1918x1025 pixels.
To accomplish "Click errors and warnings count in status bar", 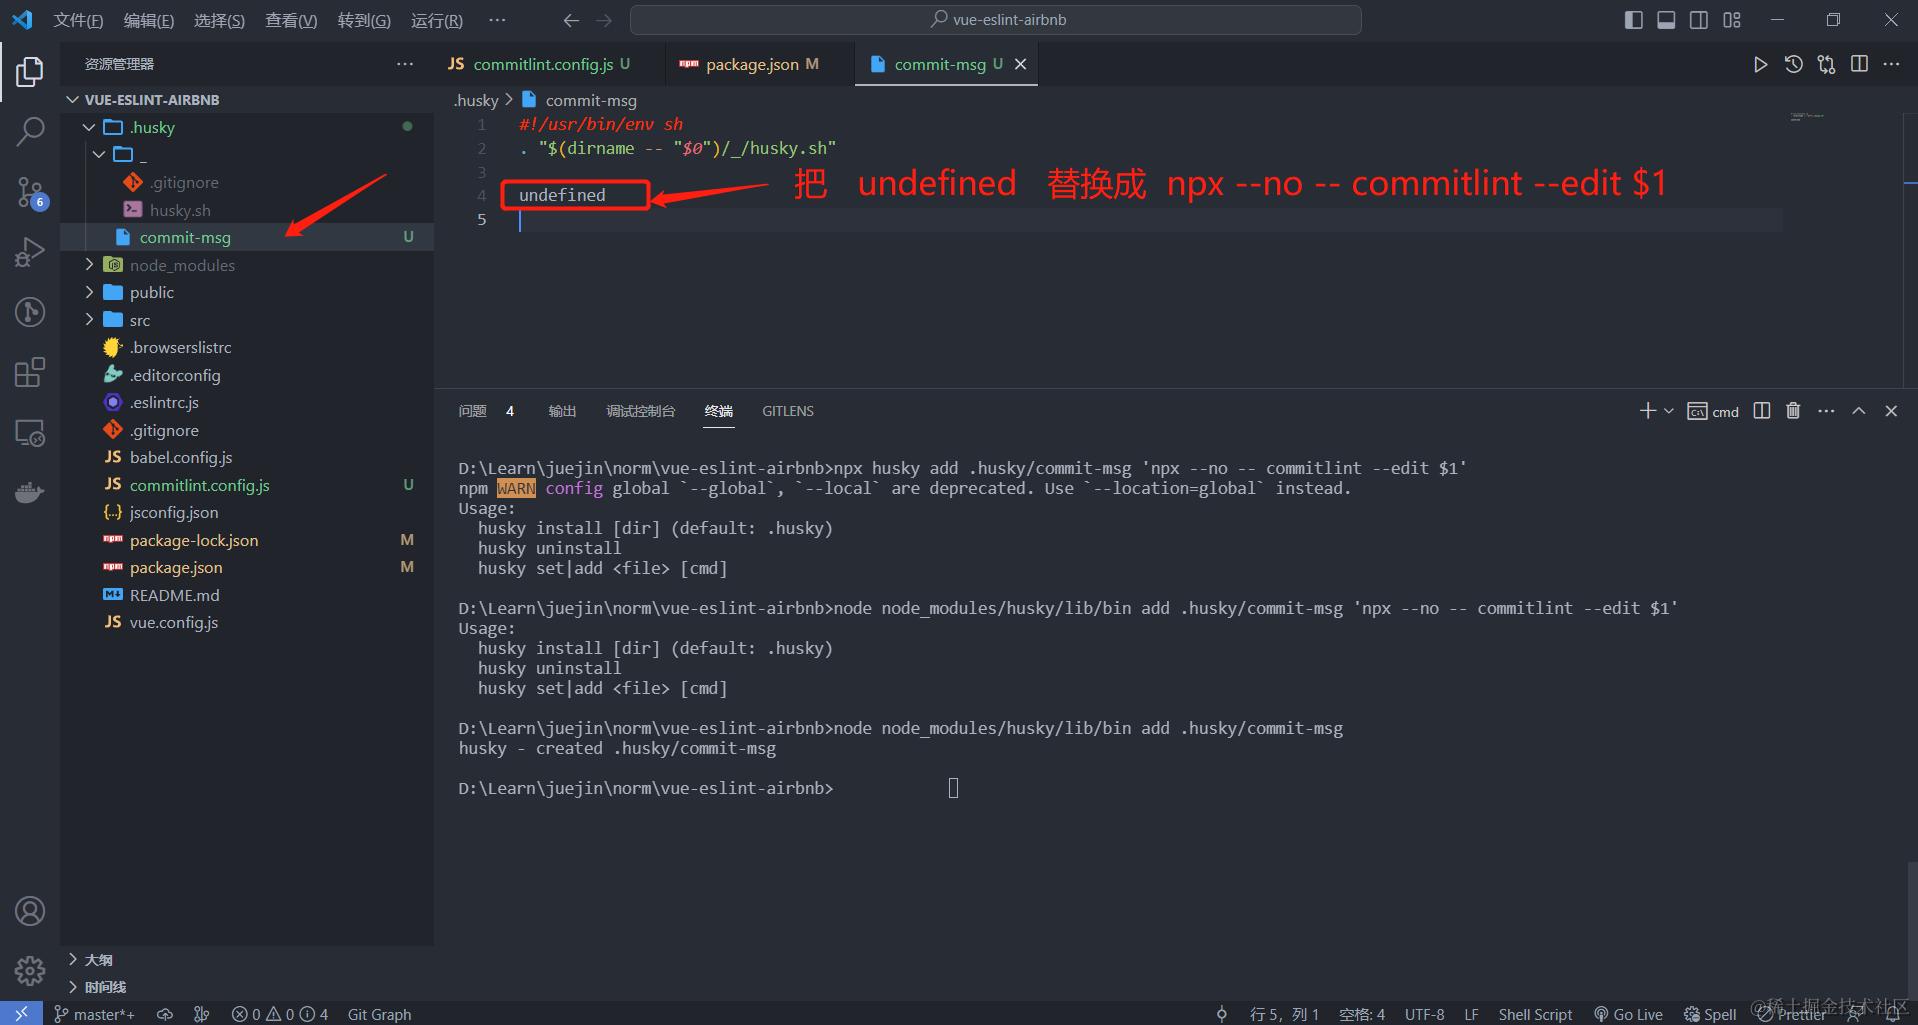I will 280,1014.
